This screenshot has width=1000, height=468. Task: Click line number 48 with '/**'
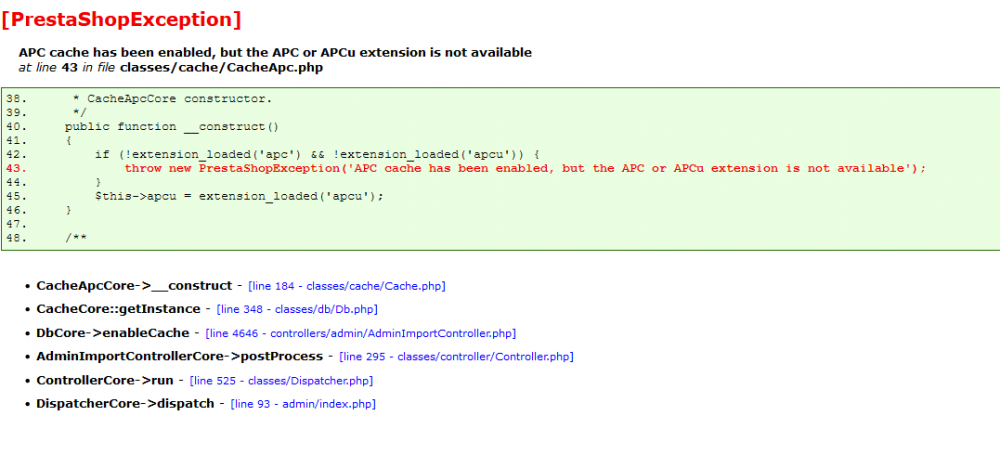pyautogui.click(x=47, y=238)
